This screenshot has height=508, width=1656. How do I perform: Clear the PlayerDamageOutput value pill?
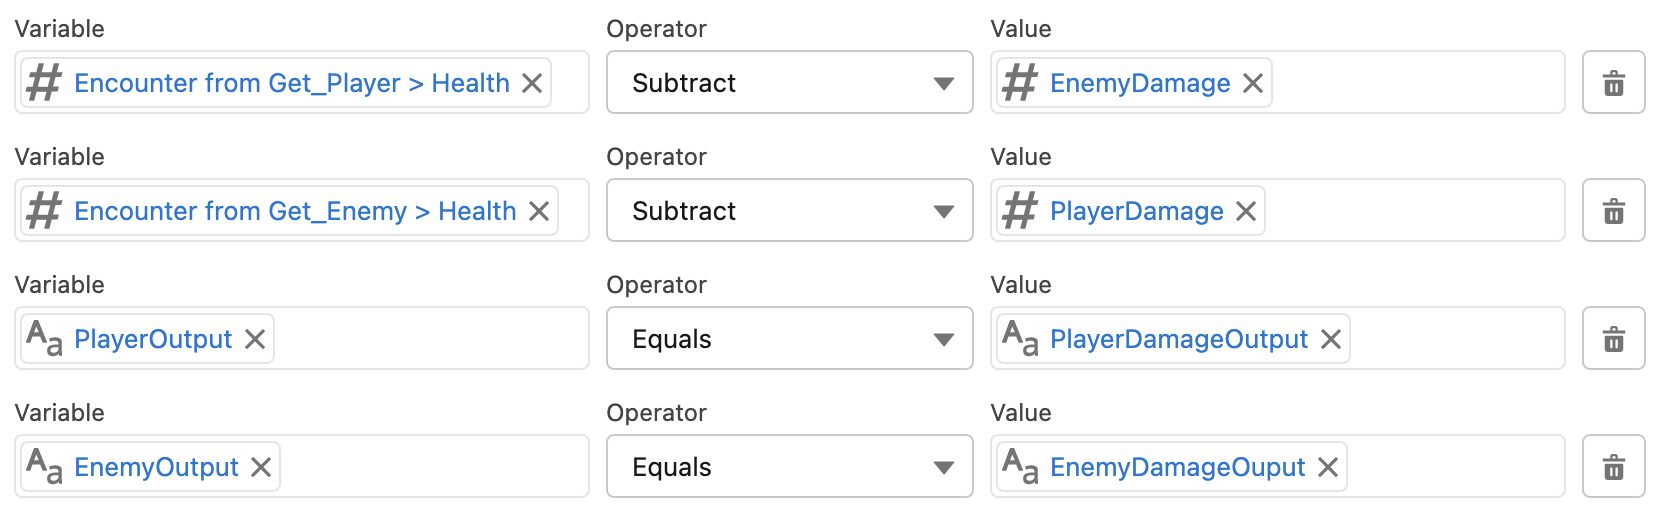pos(1331,339)
